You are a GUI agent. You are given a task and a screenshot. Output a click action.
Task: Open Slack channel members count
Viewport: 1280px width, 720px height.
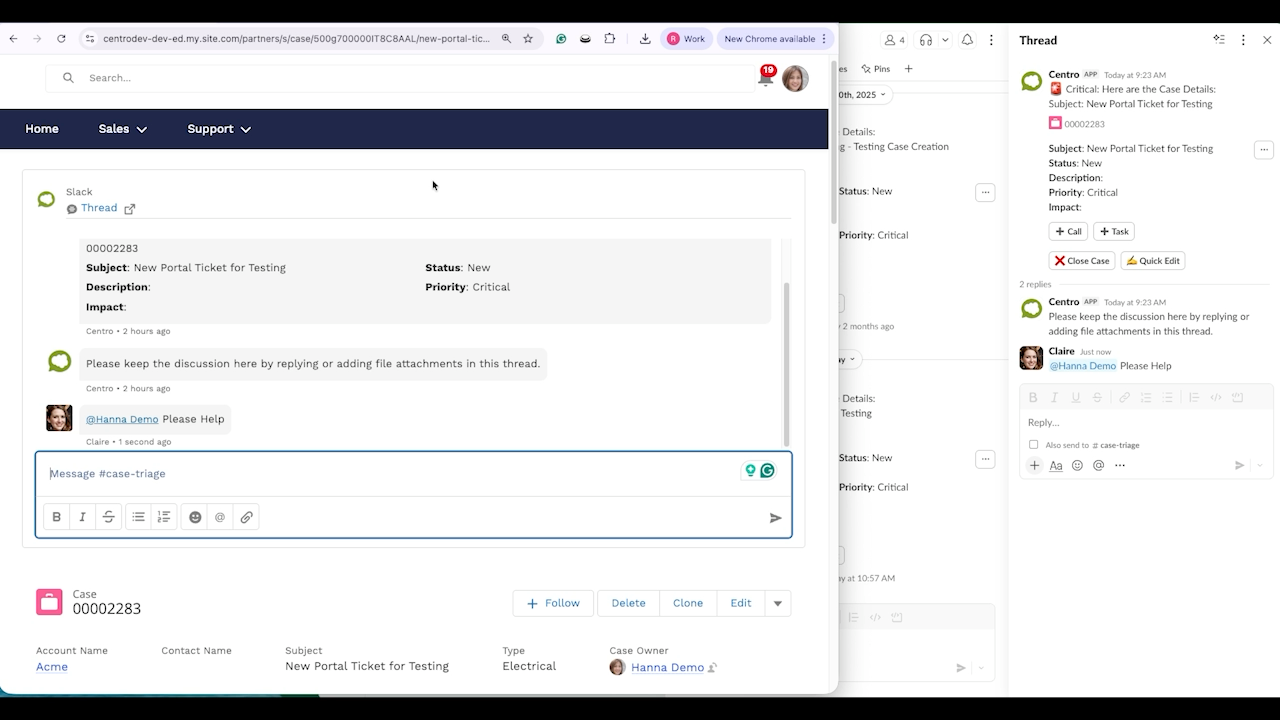point(894,40)
